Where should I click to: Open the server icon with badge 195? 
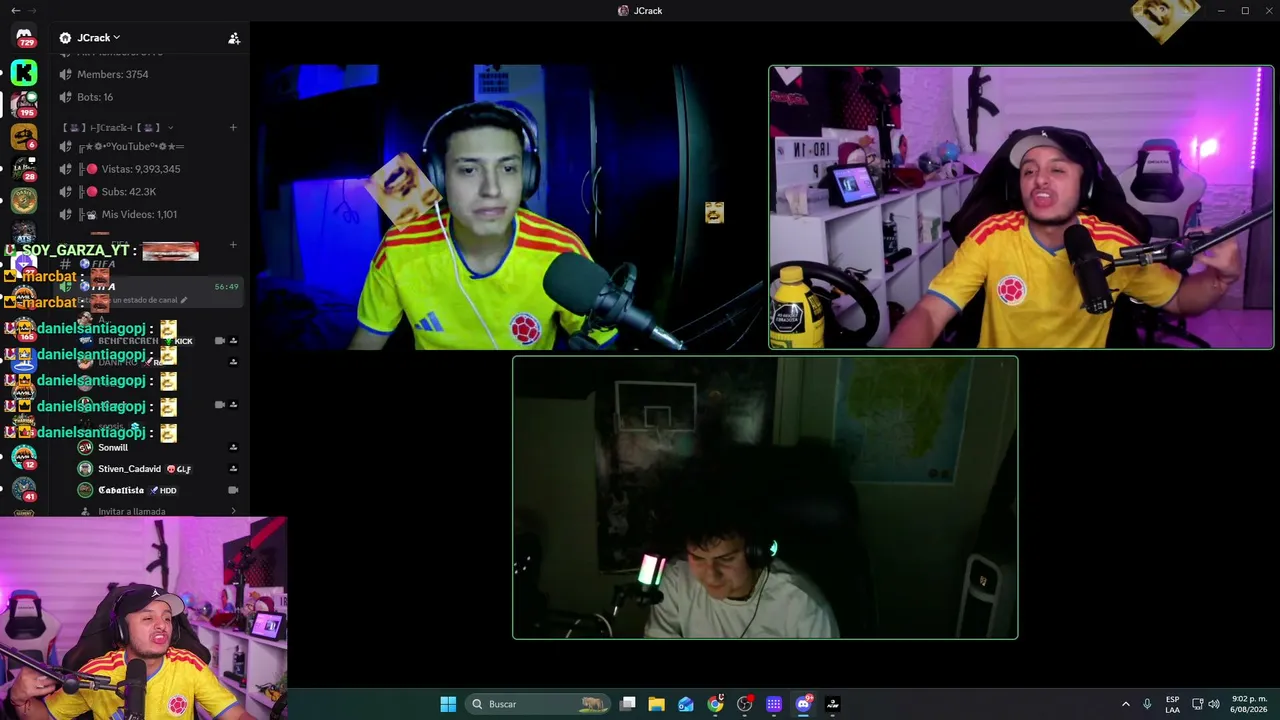(x=24, y=104)
